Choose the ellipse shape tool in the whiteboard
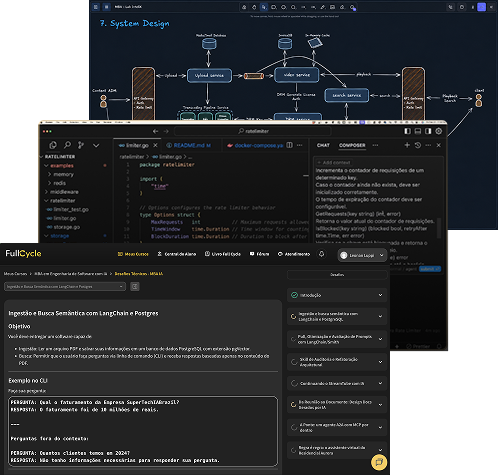The height and width of the screenshot is (475, 498). 293,7
